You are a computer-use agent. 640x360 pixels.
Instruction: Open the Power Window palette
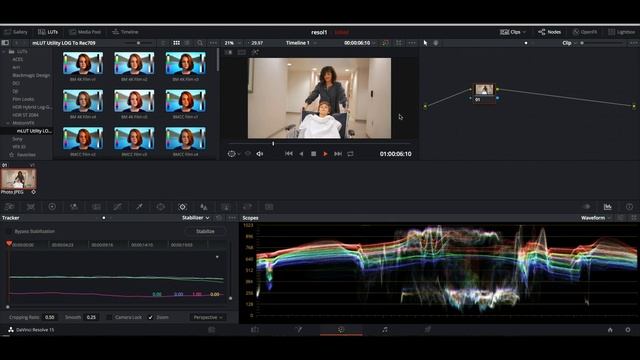161,207
